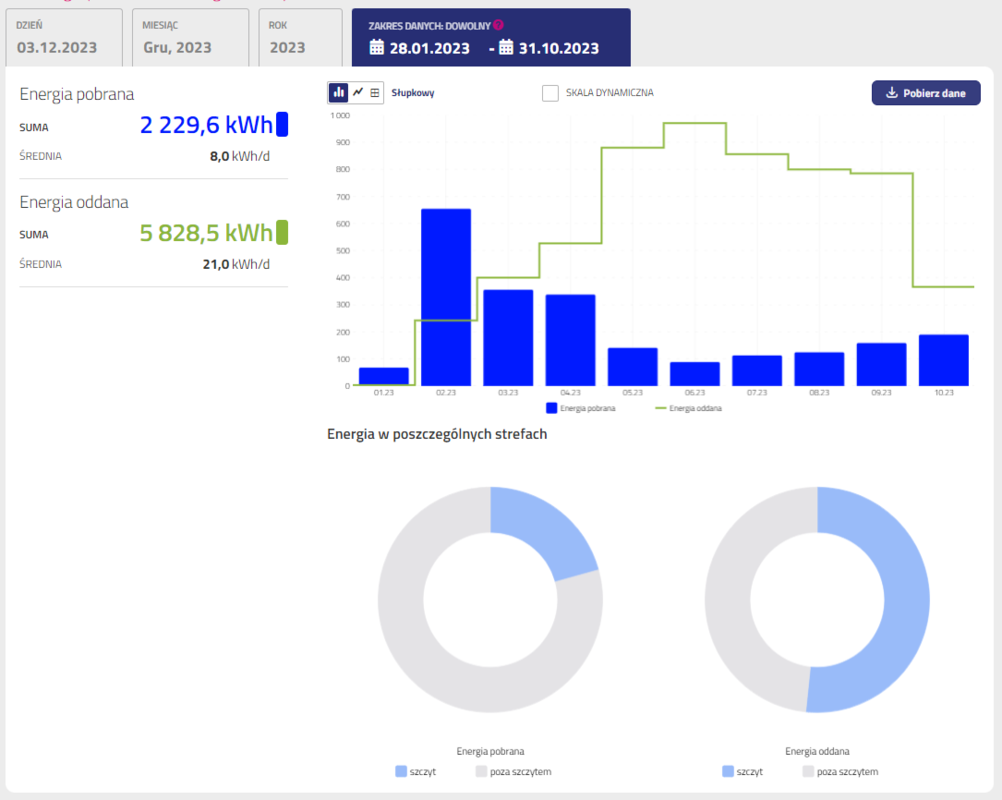The width and height of the screenshot is (1002, 800).
Task: Enable the Skala dynamiczna checkbox
Action: coord(550,93)
